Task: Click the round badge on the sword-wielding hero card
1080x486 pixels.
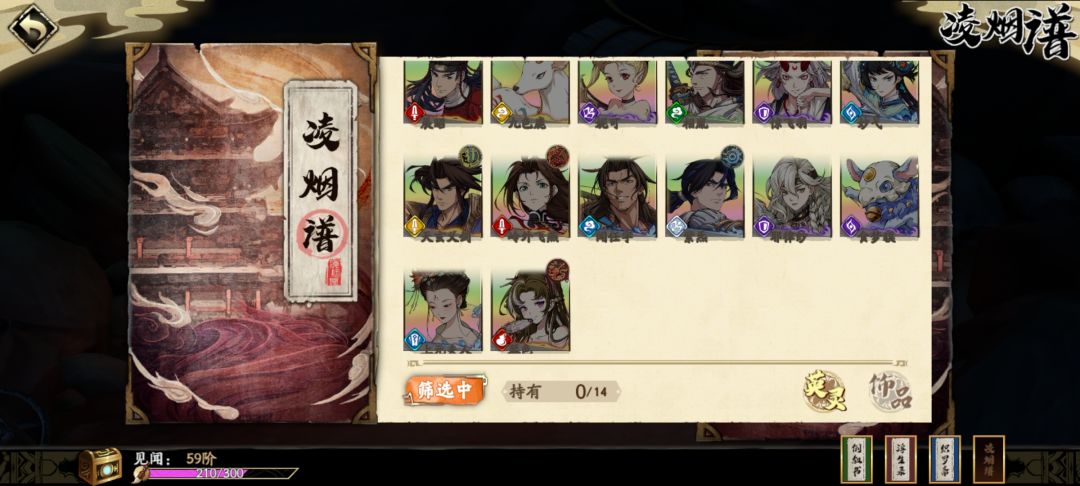Action: (470, 156)
